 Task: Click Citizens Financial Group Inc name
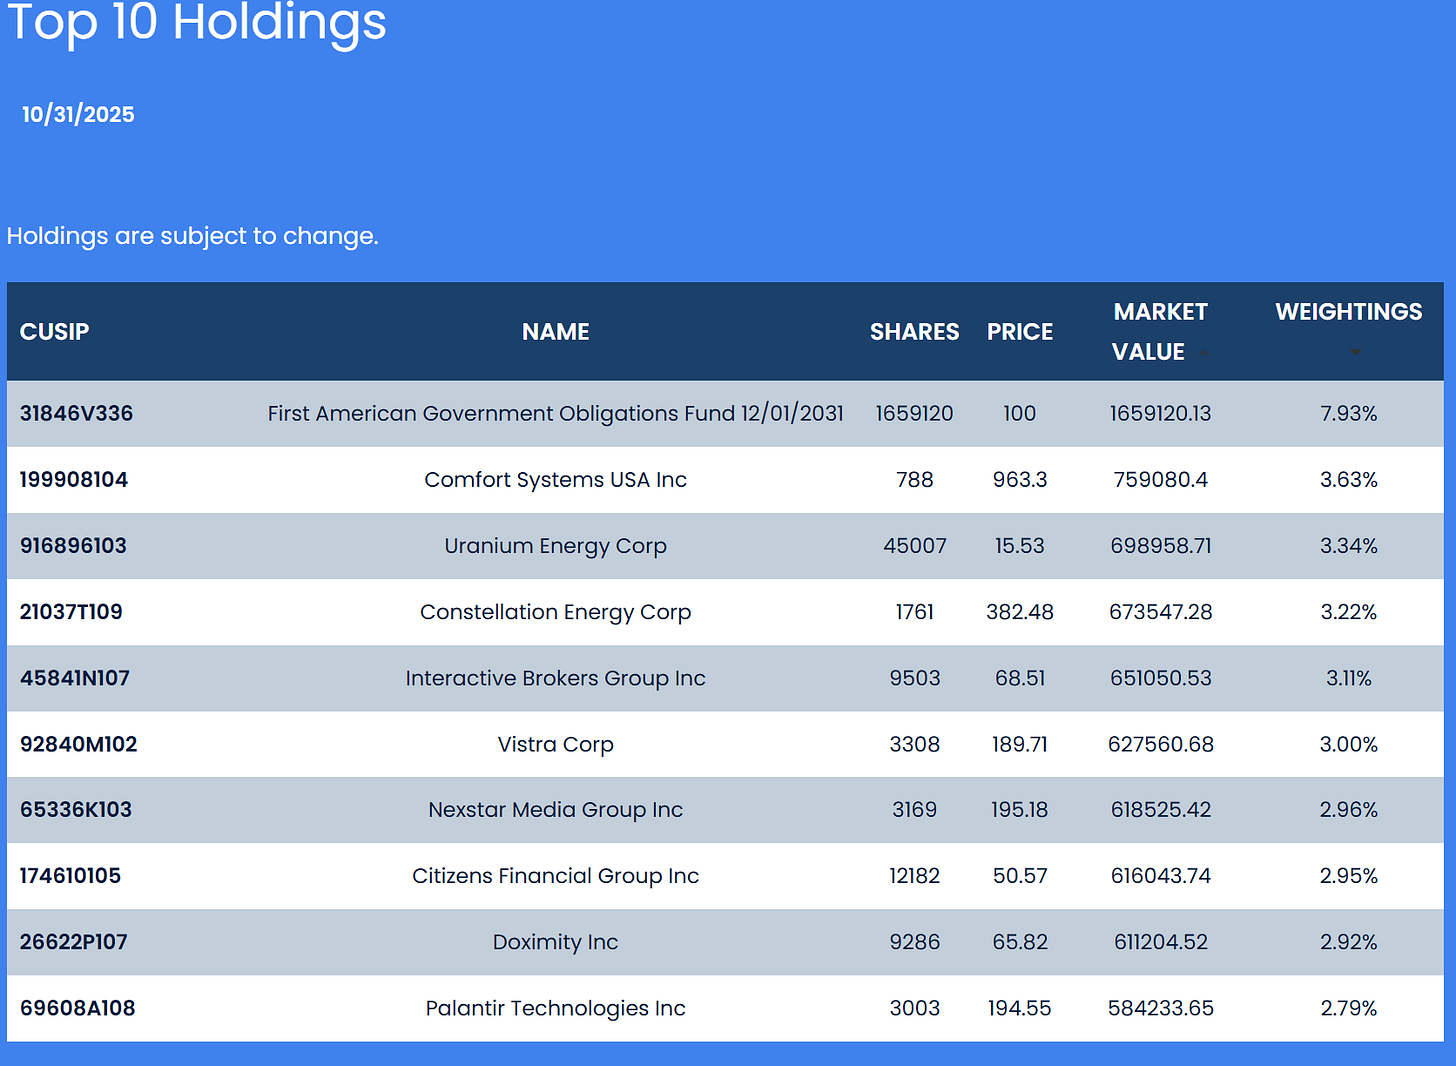click(556, 876)
